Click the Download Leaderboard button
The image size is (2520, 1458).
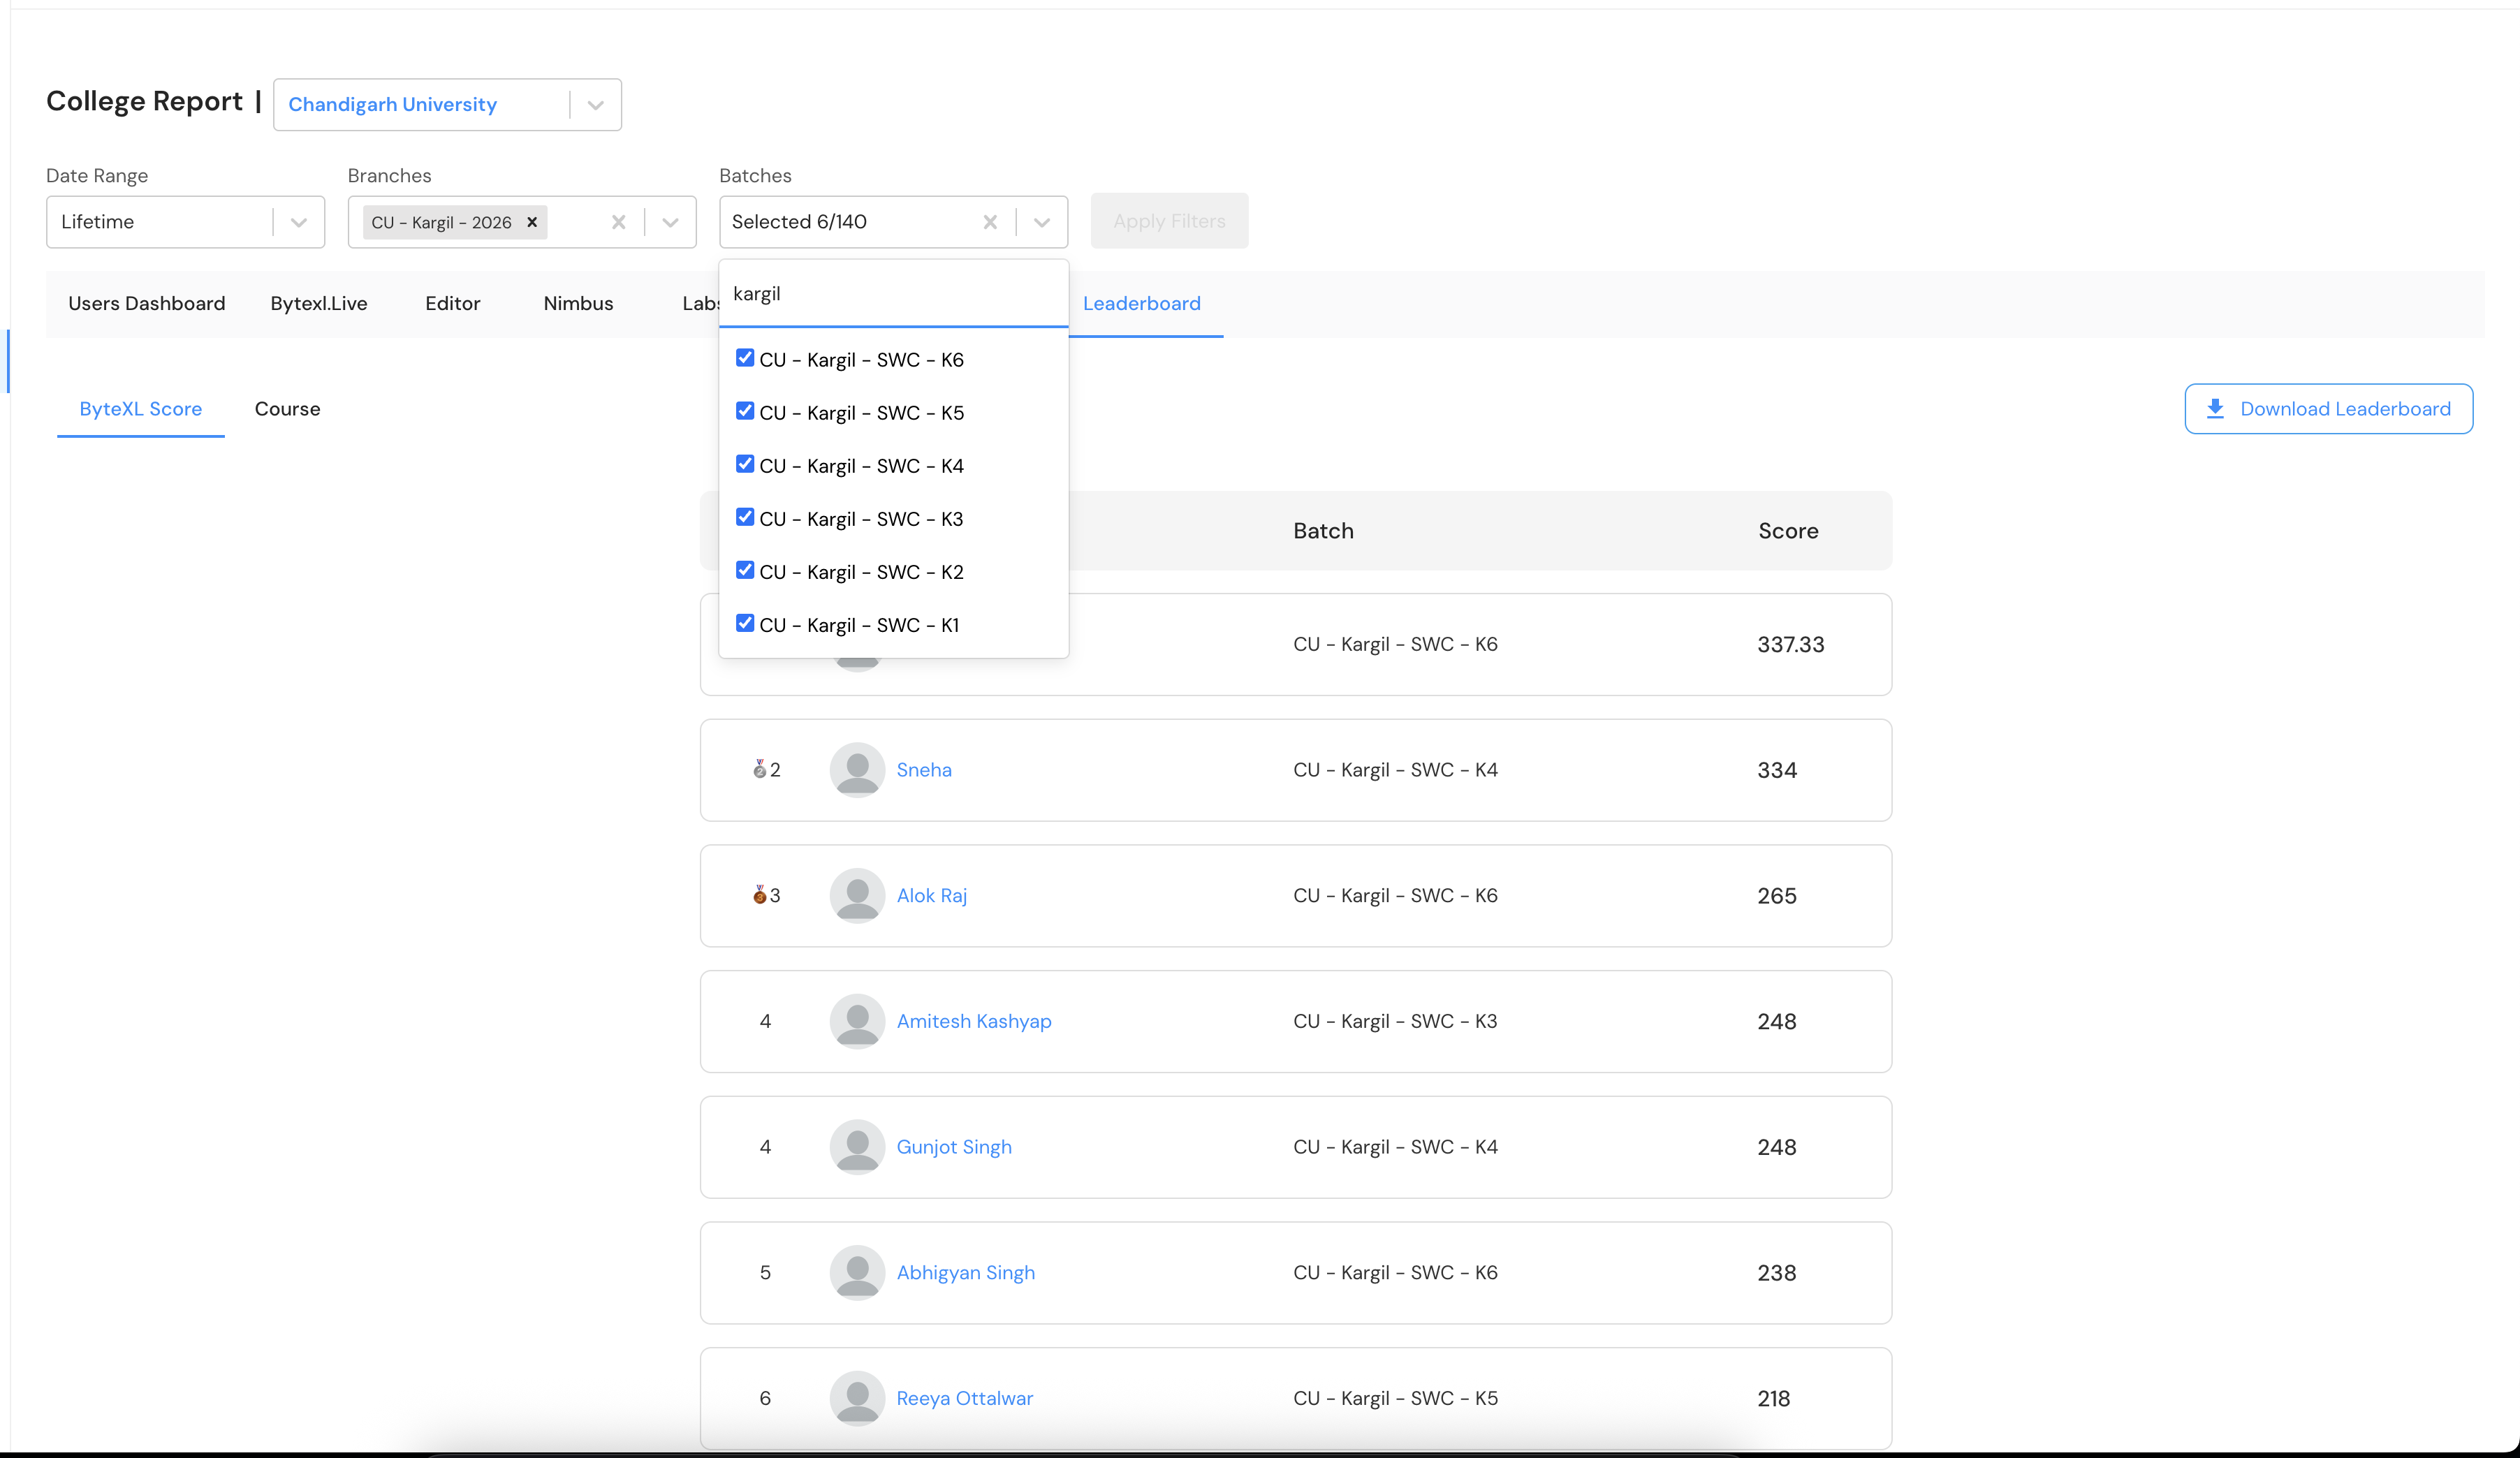(x=2328, y=409)
